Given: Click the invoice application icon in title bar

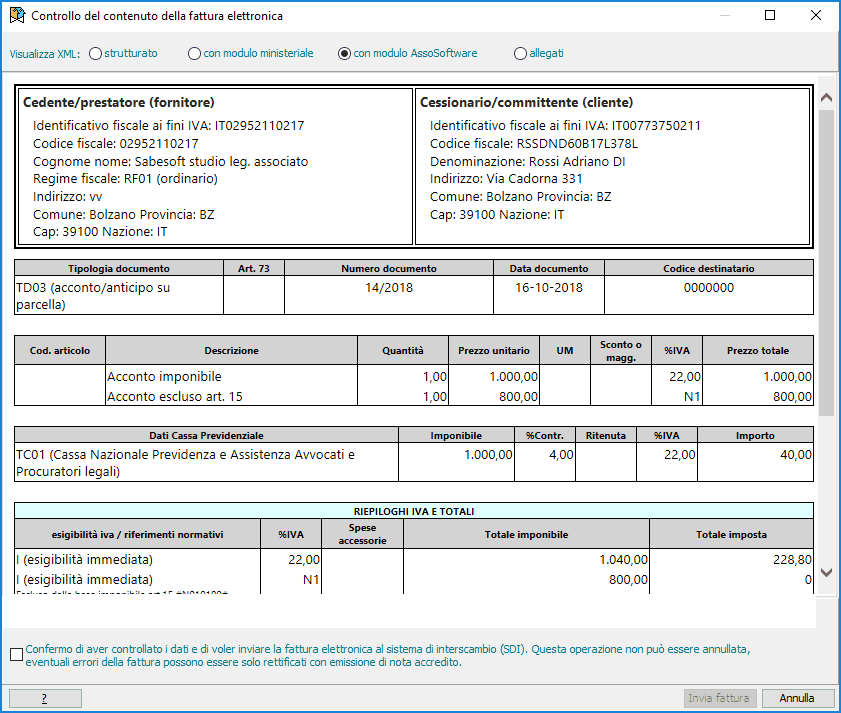Looking at the screenshot, I should 17,16.
